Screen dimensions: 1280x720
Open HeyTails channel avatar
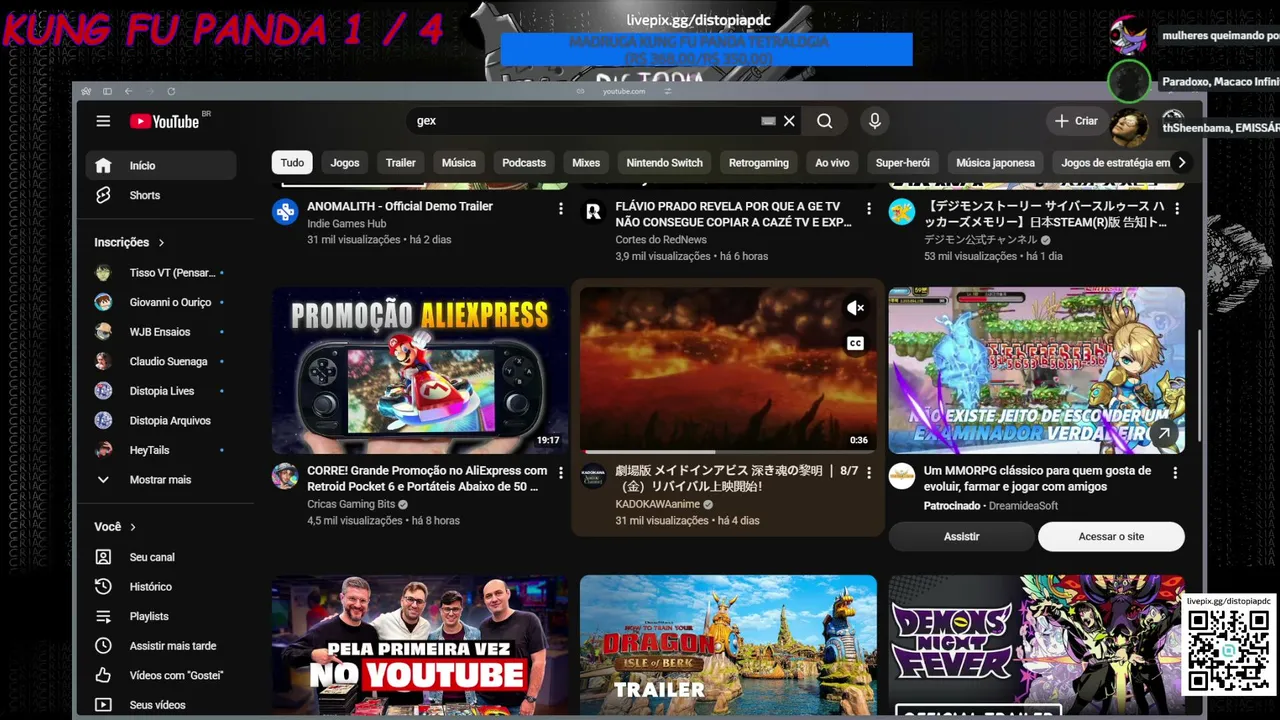(103, 450)
